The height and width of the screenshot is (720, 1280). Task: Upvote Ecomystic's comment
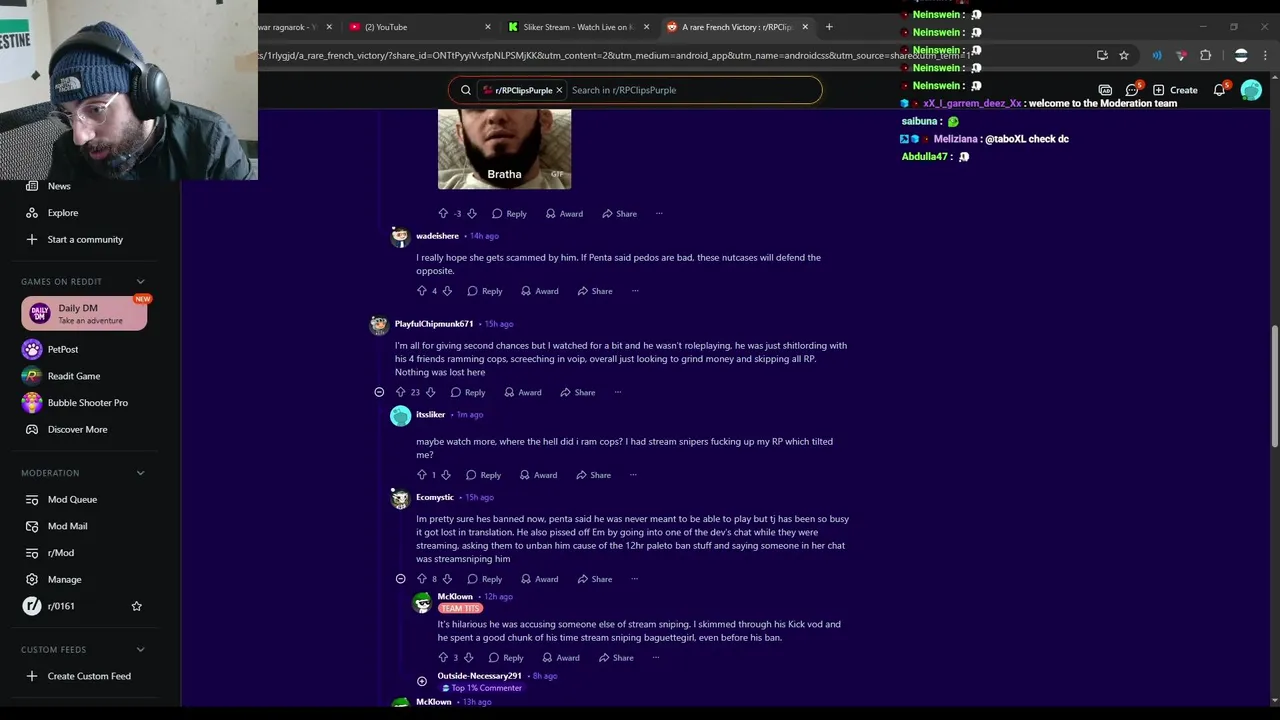click(422, 579)
